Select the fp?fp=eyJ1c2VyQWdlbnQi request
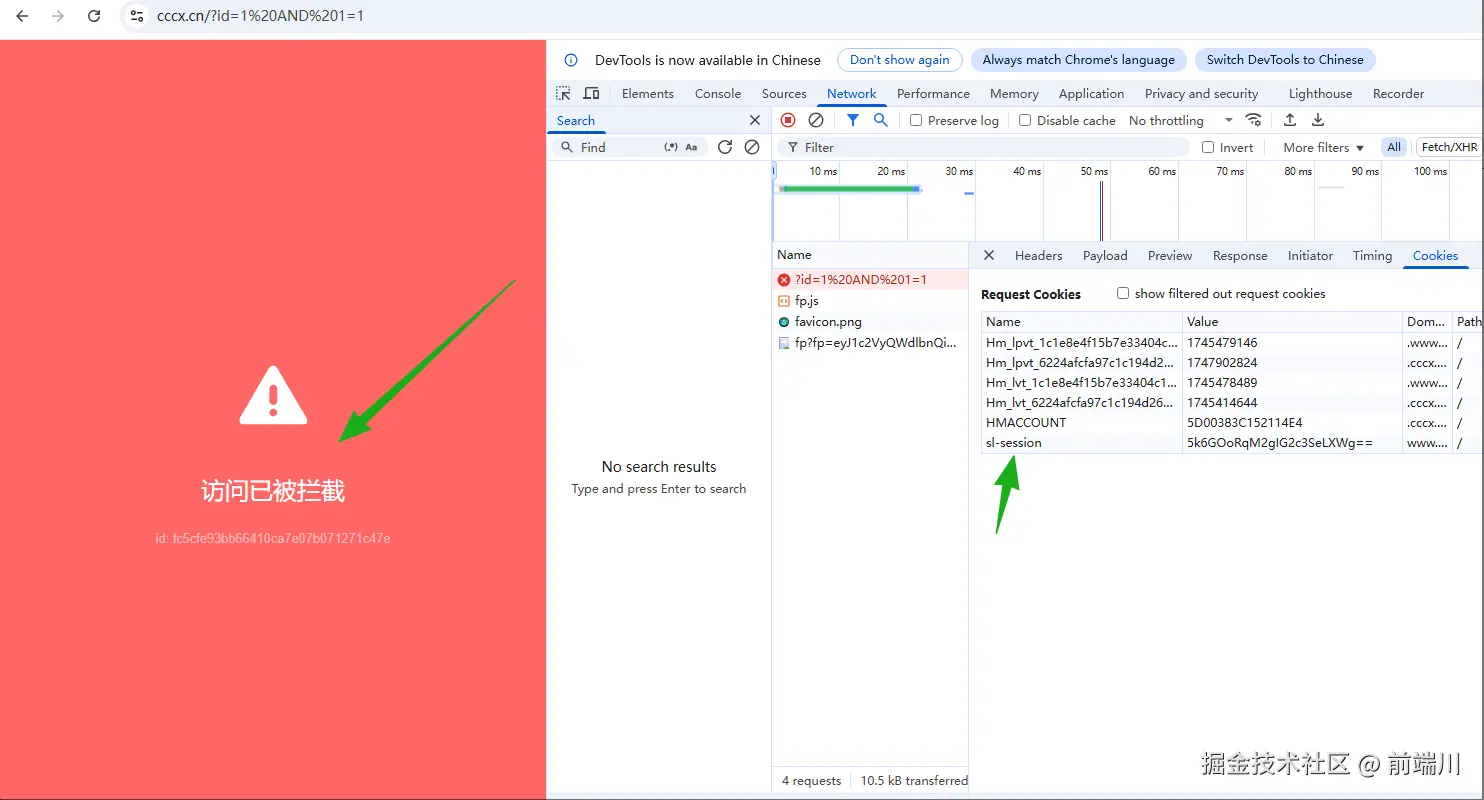This screenshot has height=800, width=1484. point(869,342)
